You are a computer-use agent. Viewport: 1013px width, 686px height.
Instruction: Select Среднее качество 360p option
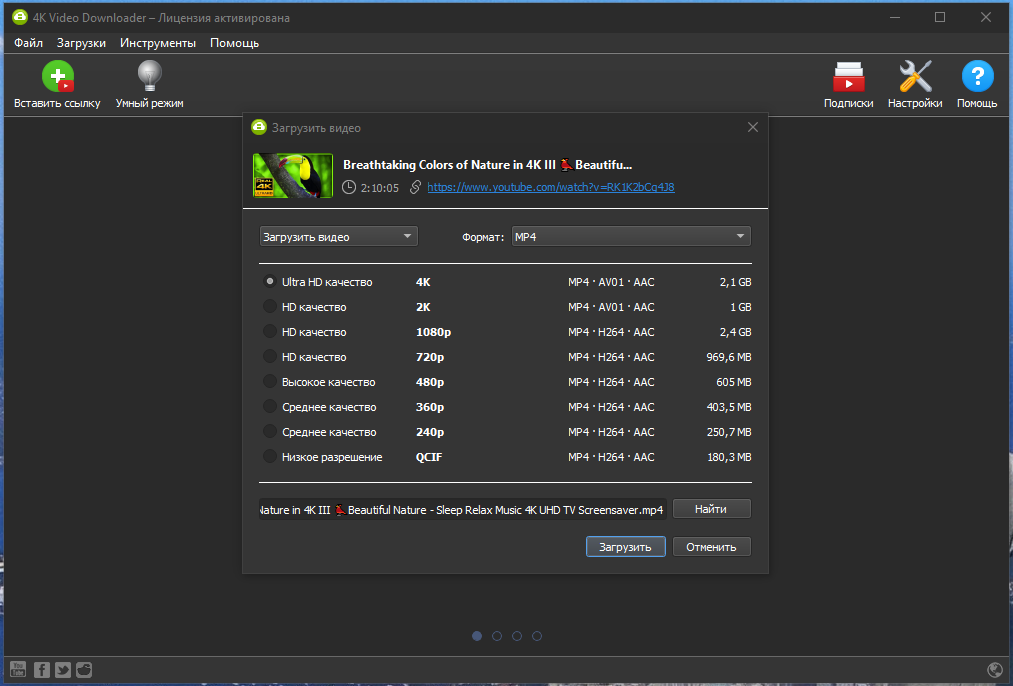(270, 406)
